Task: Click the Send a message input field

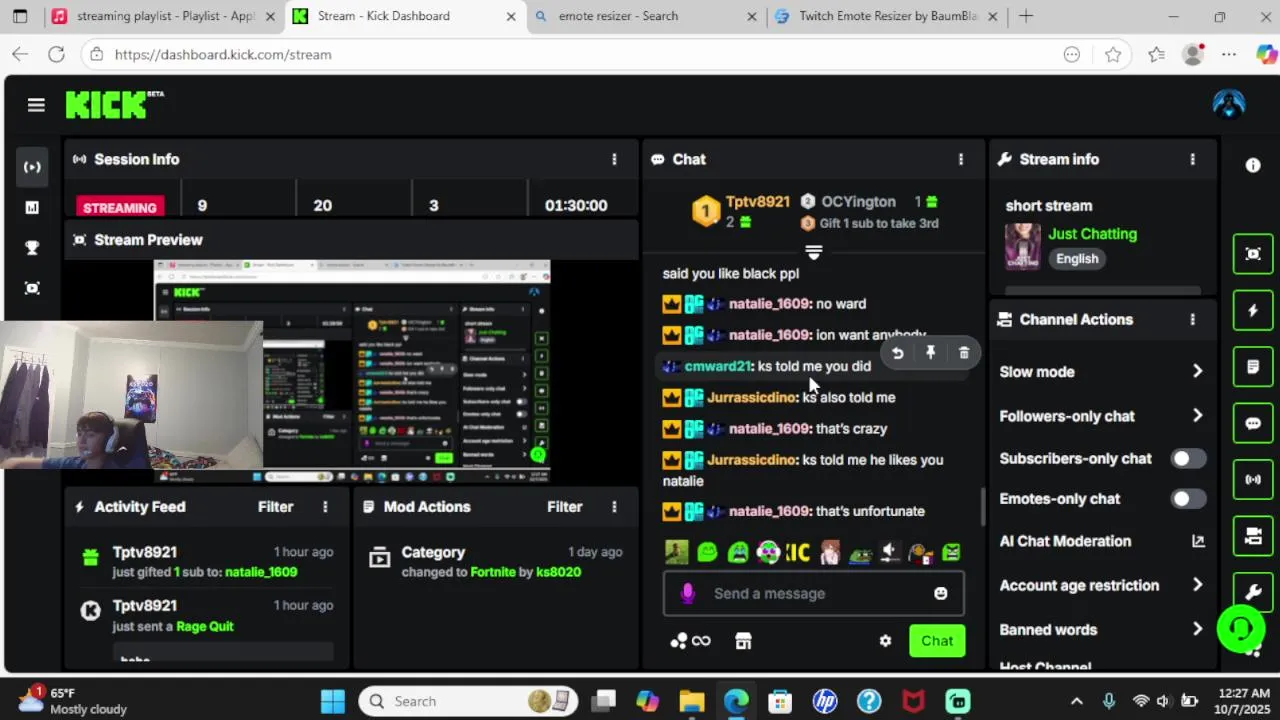Action: click(814, 593)
